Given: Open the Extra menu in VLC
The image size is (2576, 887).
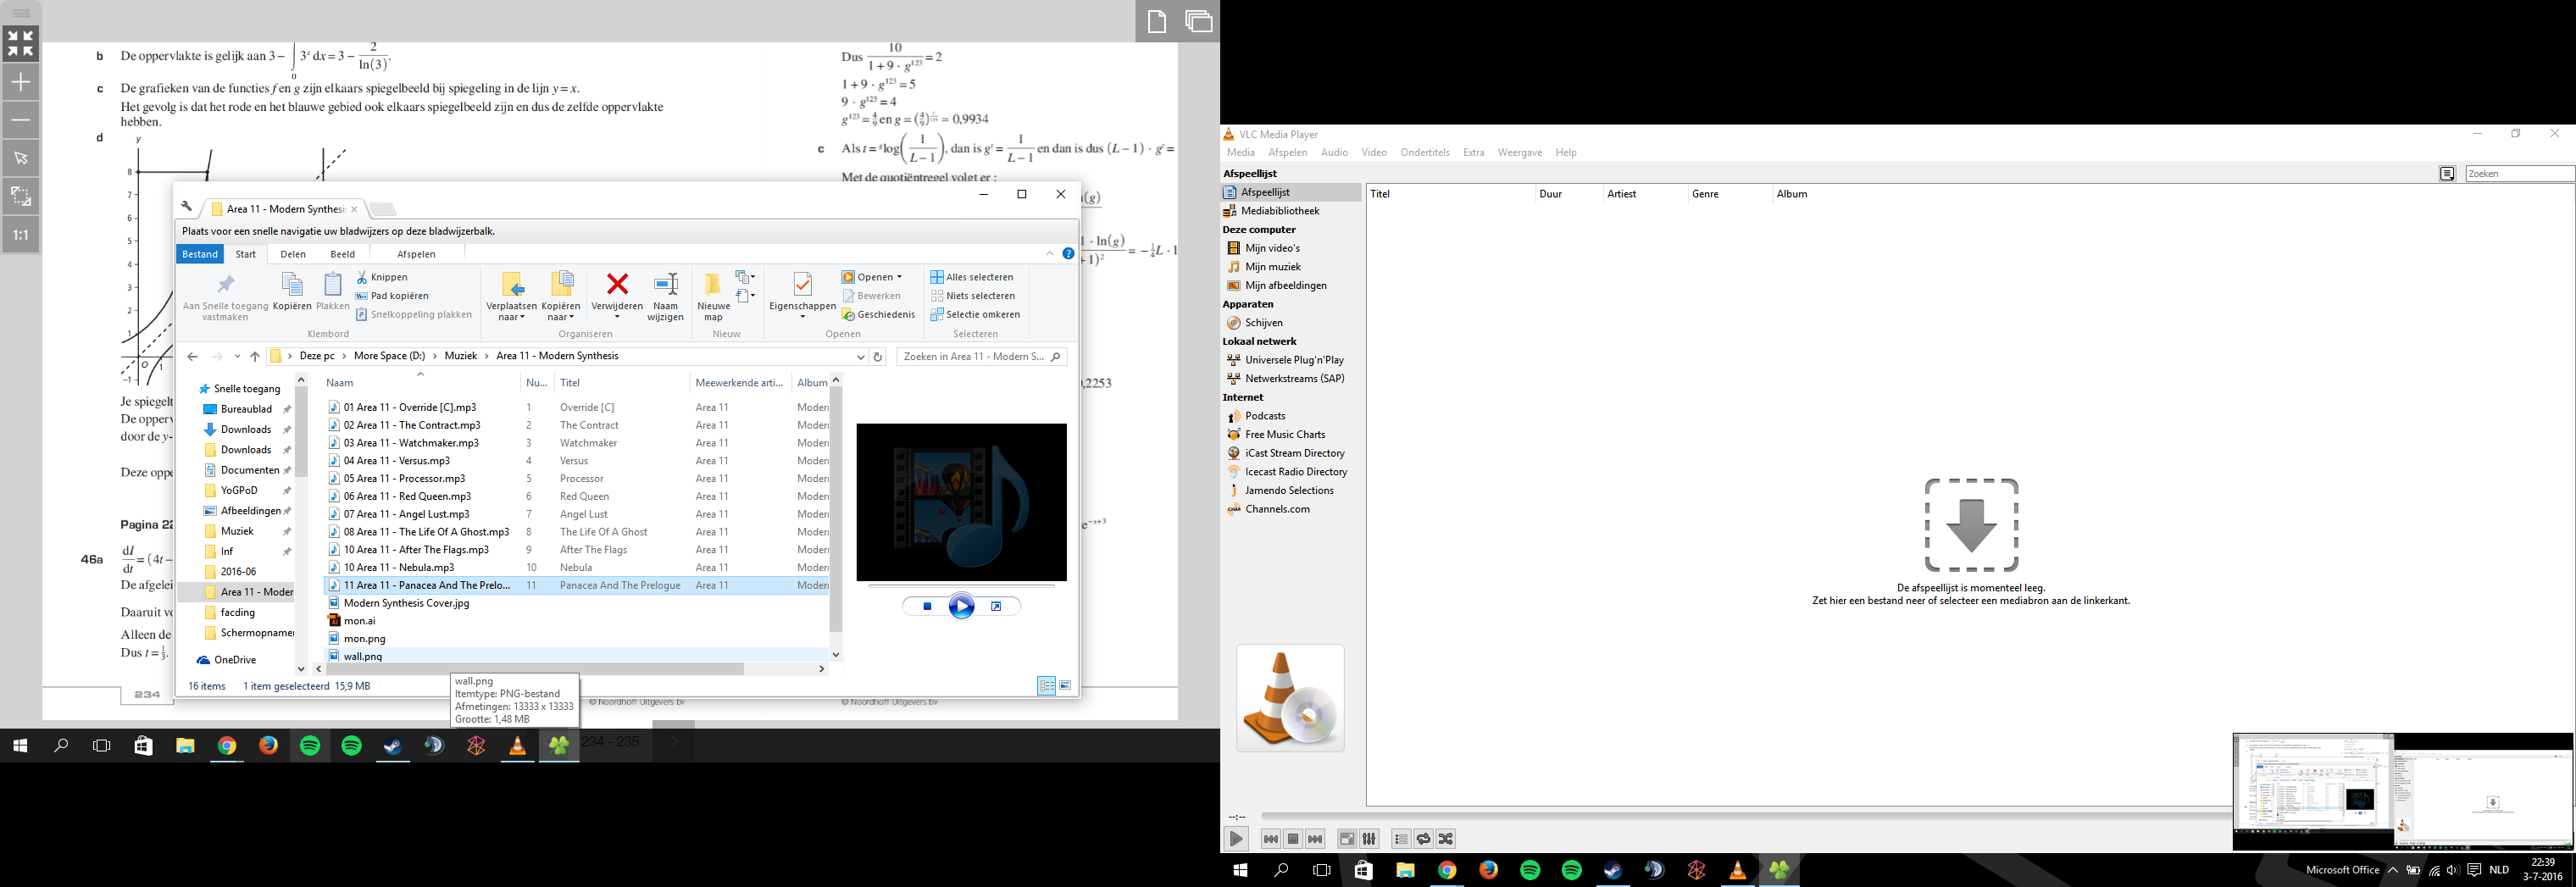Looking at the screenshot, I should pyautogui.click(x=1473, y=153).
